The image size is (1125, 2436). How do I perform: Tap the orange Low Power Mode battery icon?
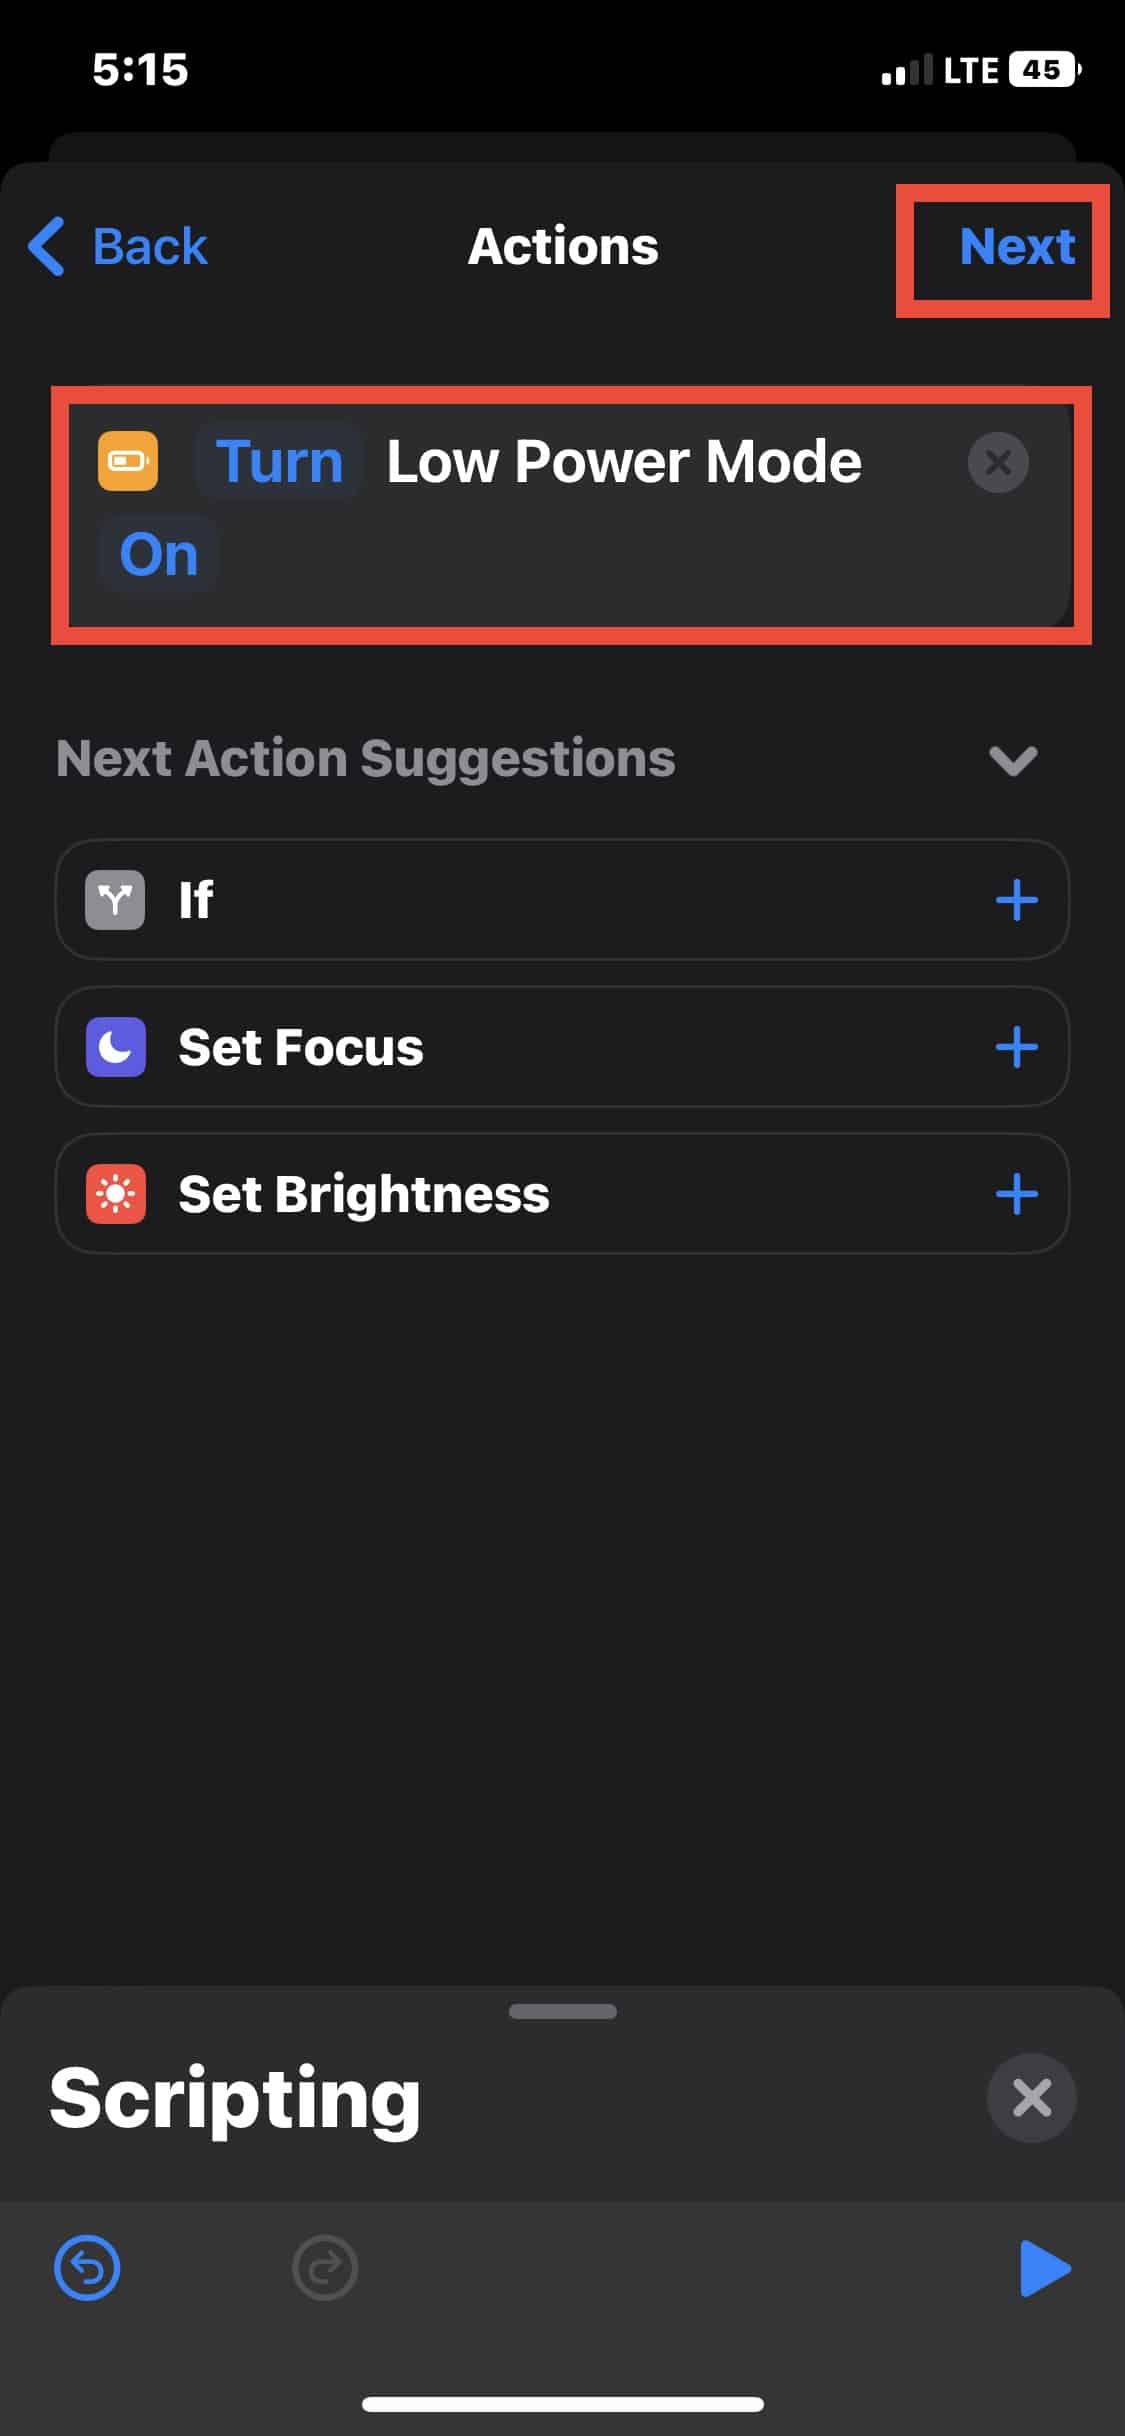[x=127, y=461]
